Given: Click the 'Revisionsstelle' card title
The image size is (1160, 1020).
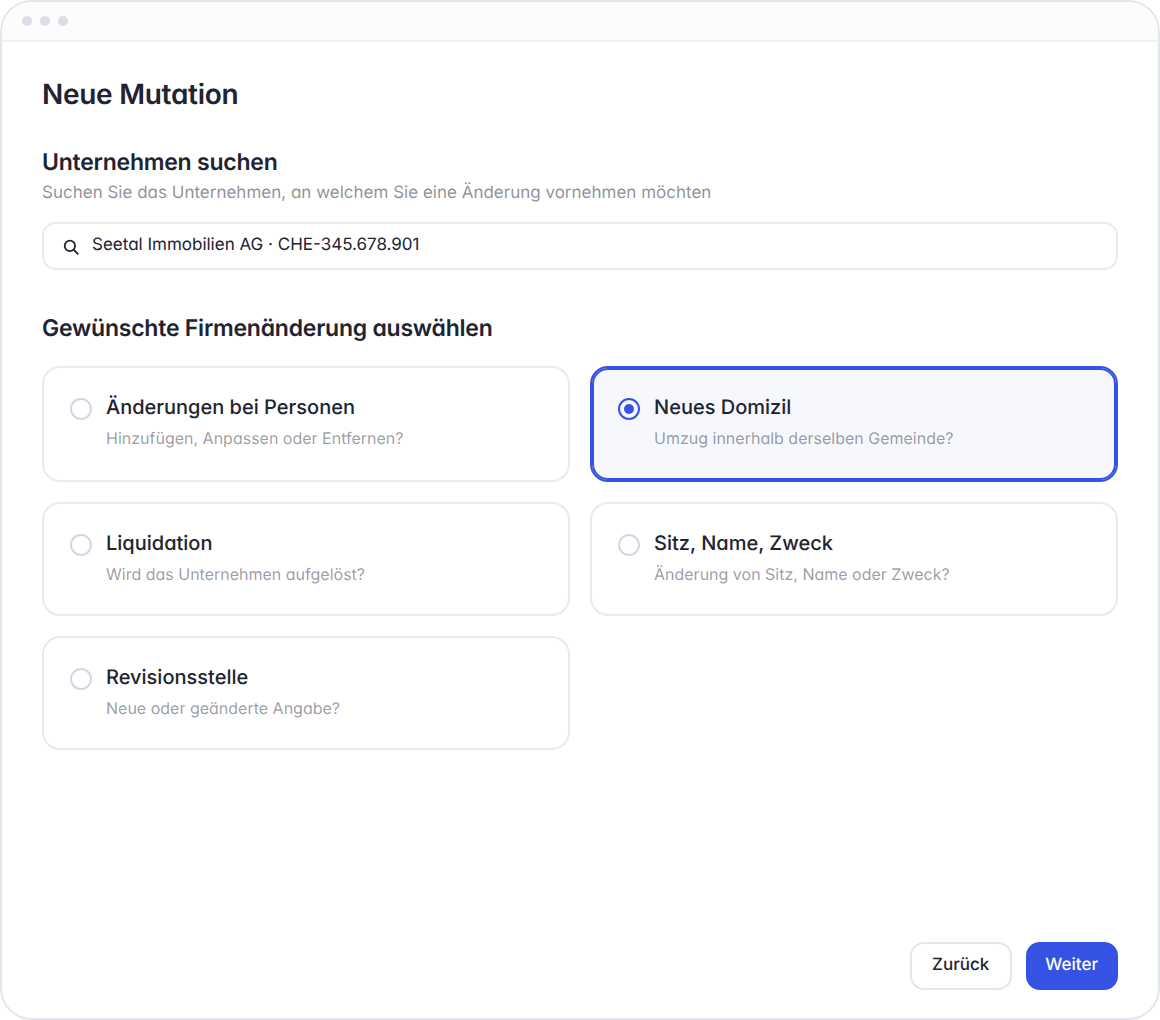Looking at the screenshot, I should [177, 677].
